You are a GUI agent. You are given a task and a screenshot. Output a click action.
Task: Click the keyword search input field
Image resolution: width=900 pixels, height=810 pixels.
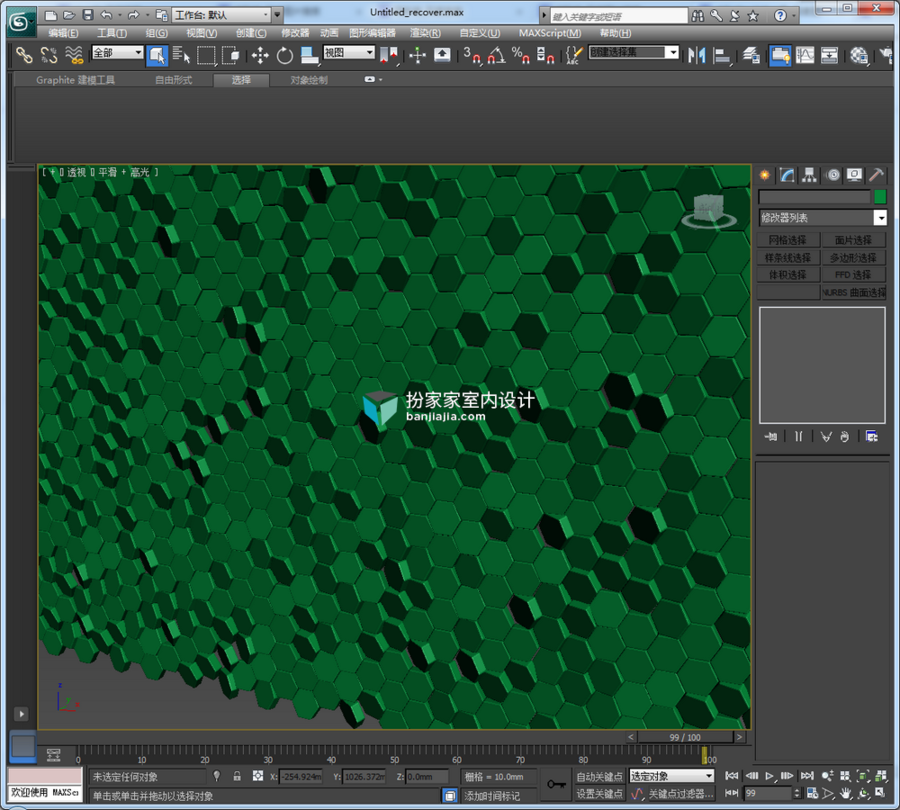click(619, 15)
